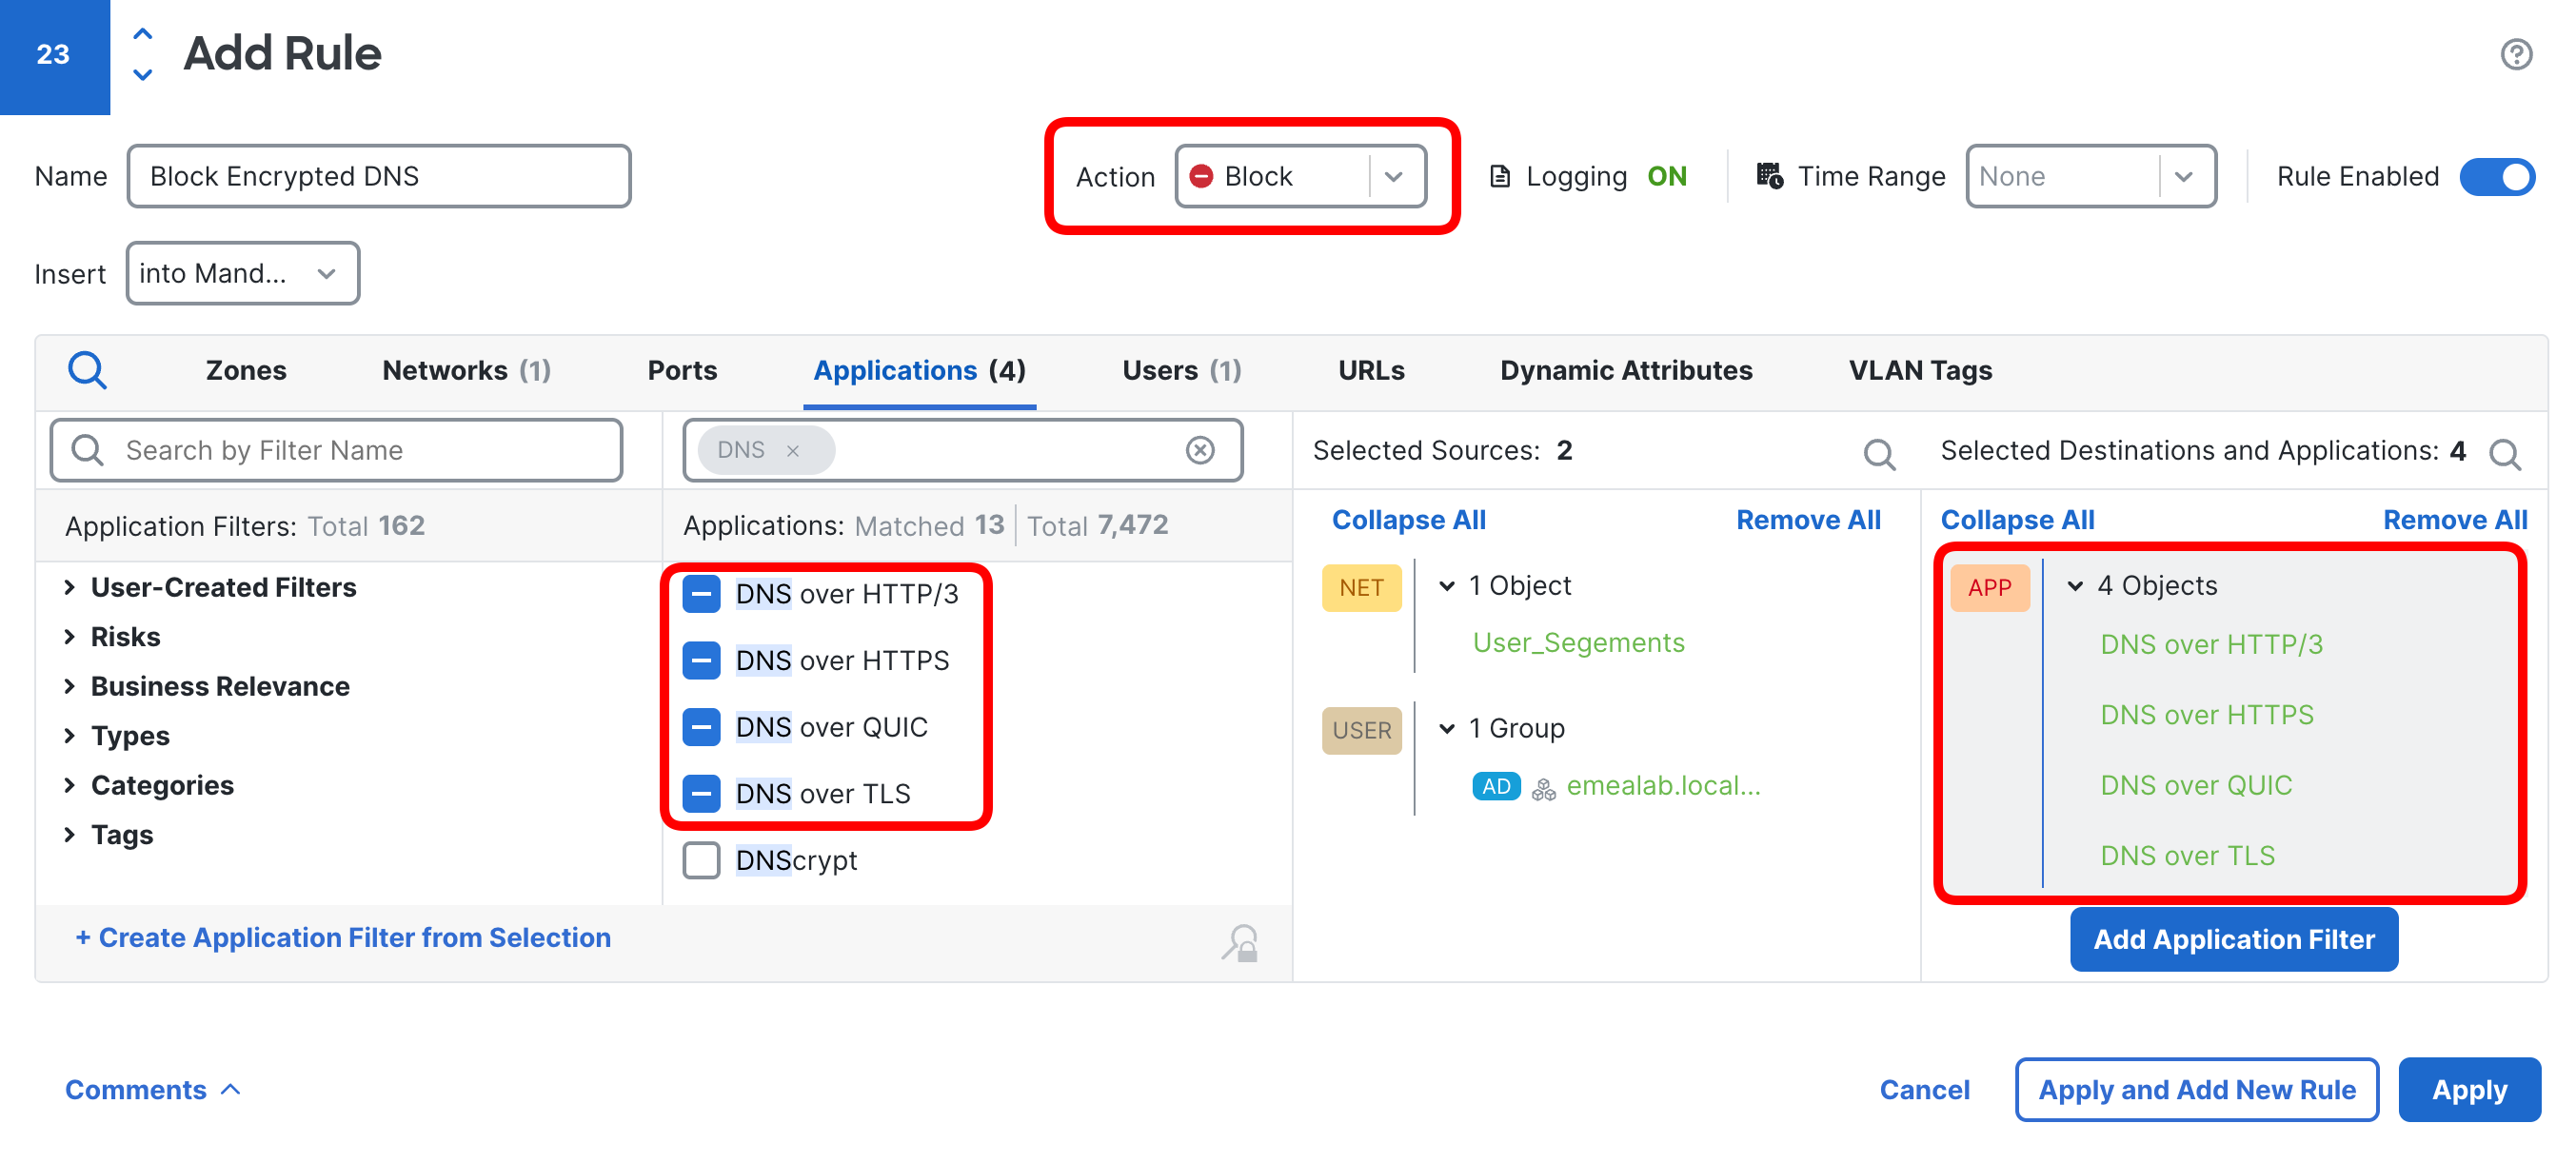2576x1163 pixels.
Task: Open the Action Block dropdown
Action: tap(1300, 177)
